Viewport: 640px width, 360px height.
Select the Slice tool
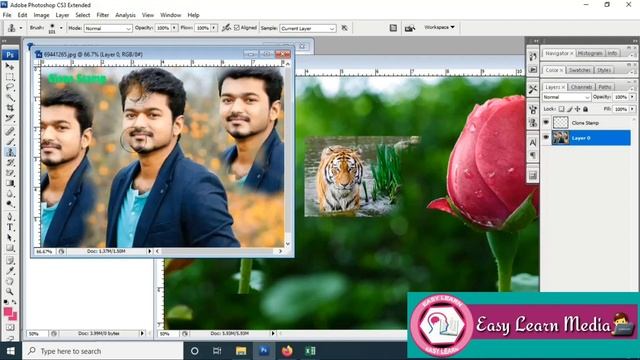[x=10, y=119]
